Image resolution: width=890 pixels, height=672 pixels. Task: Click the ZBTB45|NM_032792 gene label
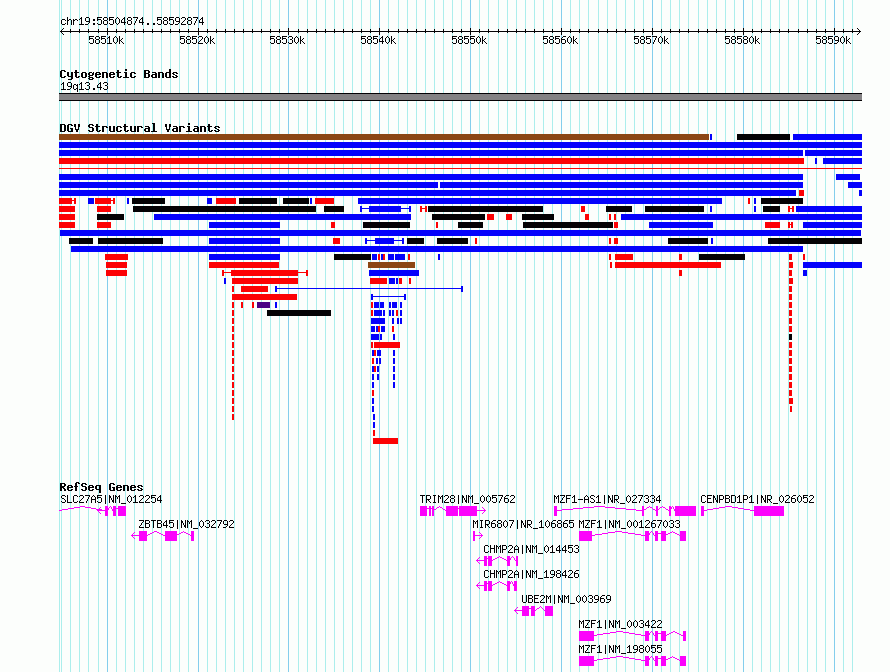[186, 524]
